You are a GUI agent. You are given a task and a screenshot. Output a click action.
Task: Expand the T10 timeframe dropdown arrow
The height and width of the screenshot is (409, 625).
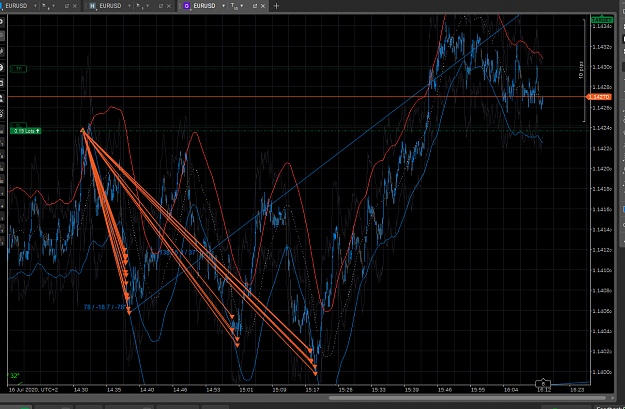coord(242,6)
